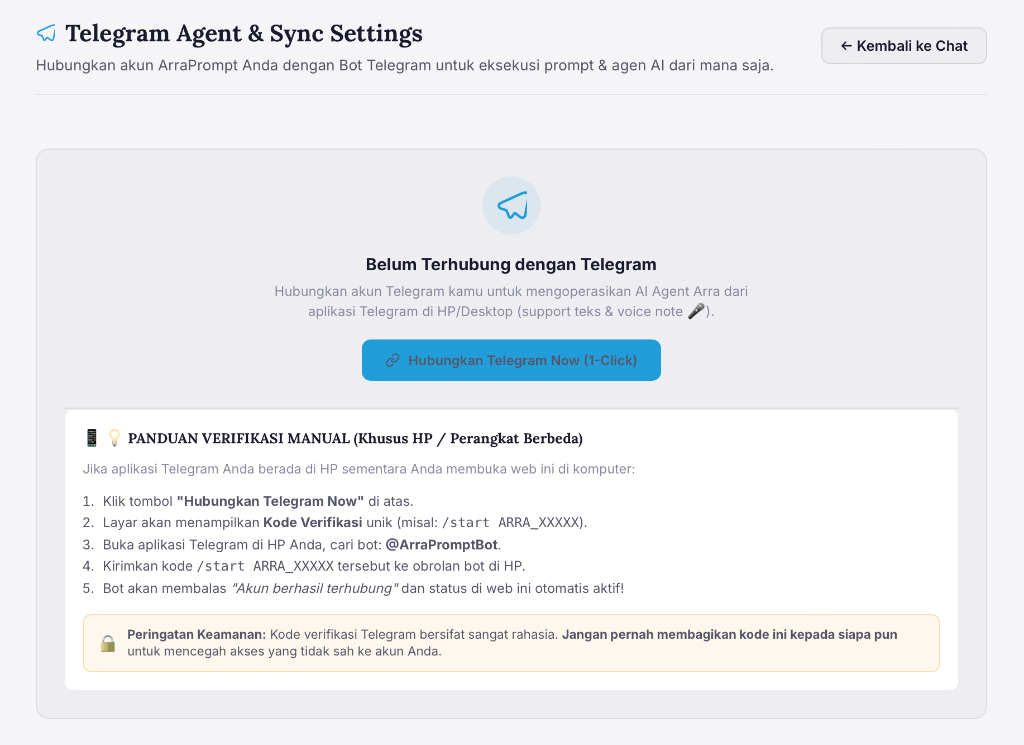Click step 1 text Klik tombol Hubungkan Telegram Now
This screenshot has width=1024, height=745.
pyautogui.click(x=258, y=501)
